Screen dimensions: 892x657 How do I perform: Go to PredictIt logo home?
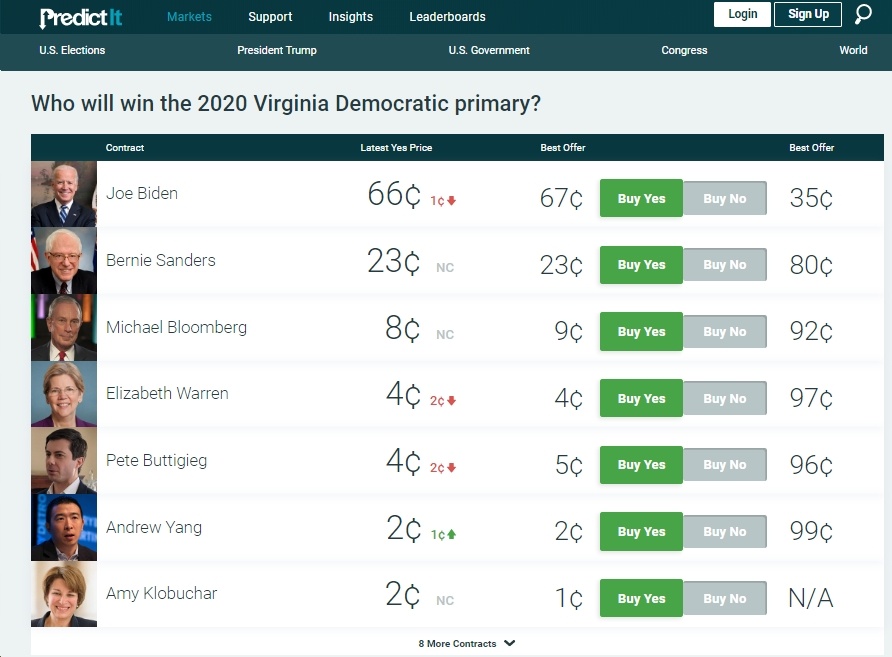(80, 18)
